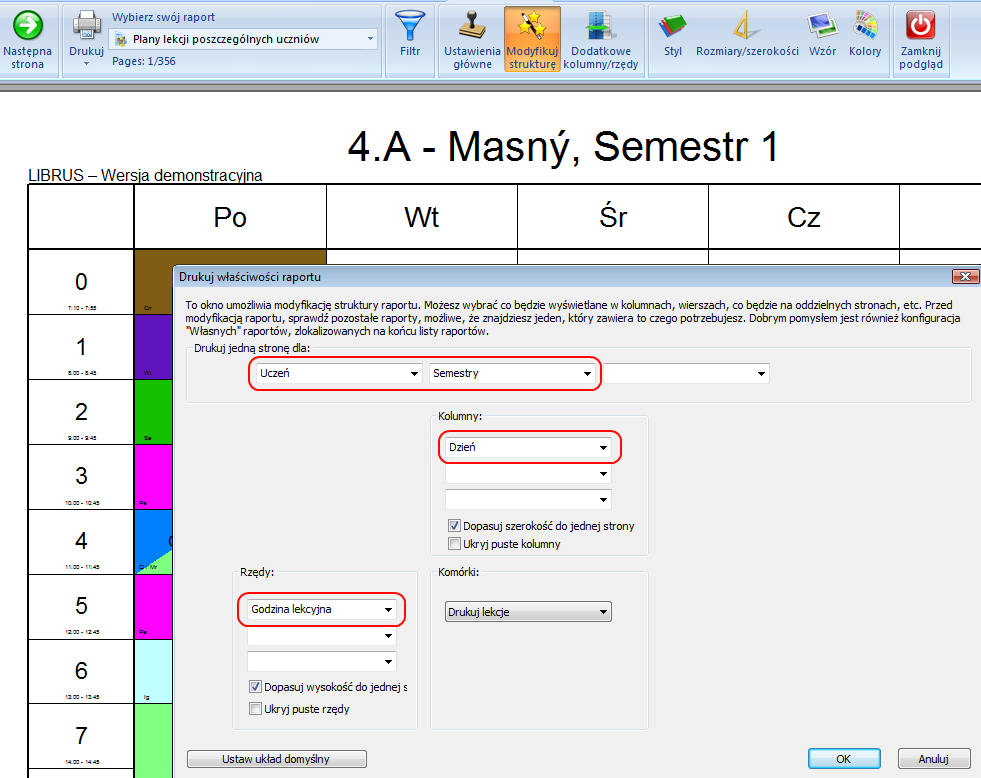Open the Kolory color palette
Screen dimensions: 981x778
[865, 25]
